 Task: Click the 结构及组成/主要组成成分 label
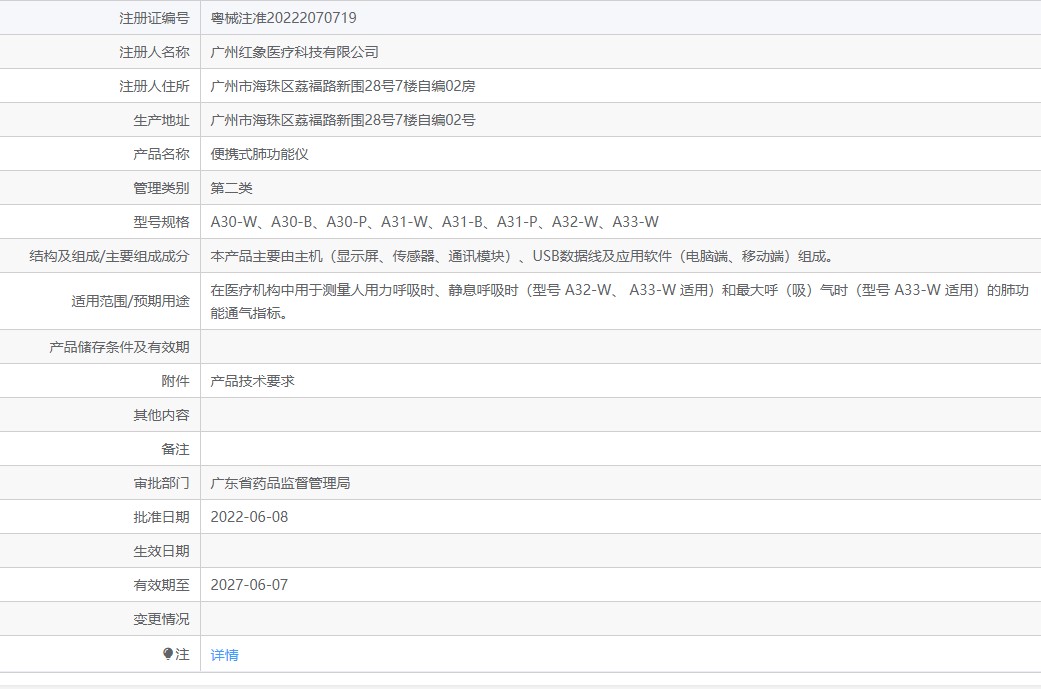110,256
